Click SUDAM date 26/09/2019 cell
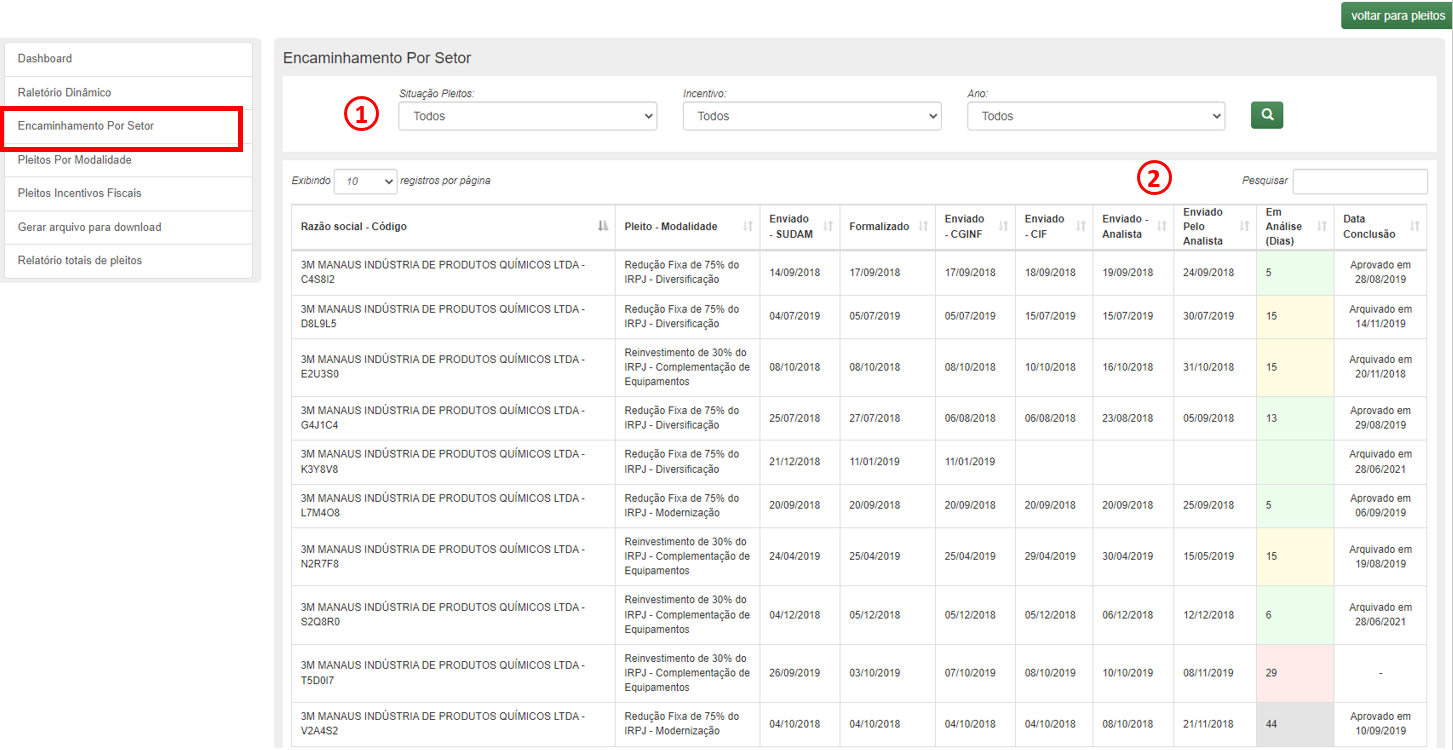Viewport: 1453px width, 750px height. tap(800, 674)
